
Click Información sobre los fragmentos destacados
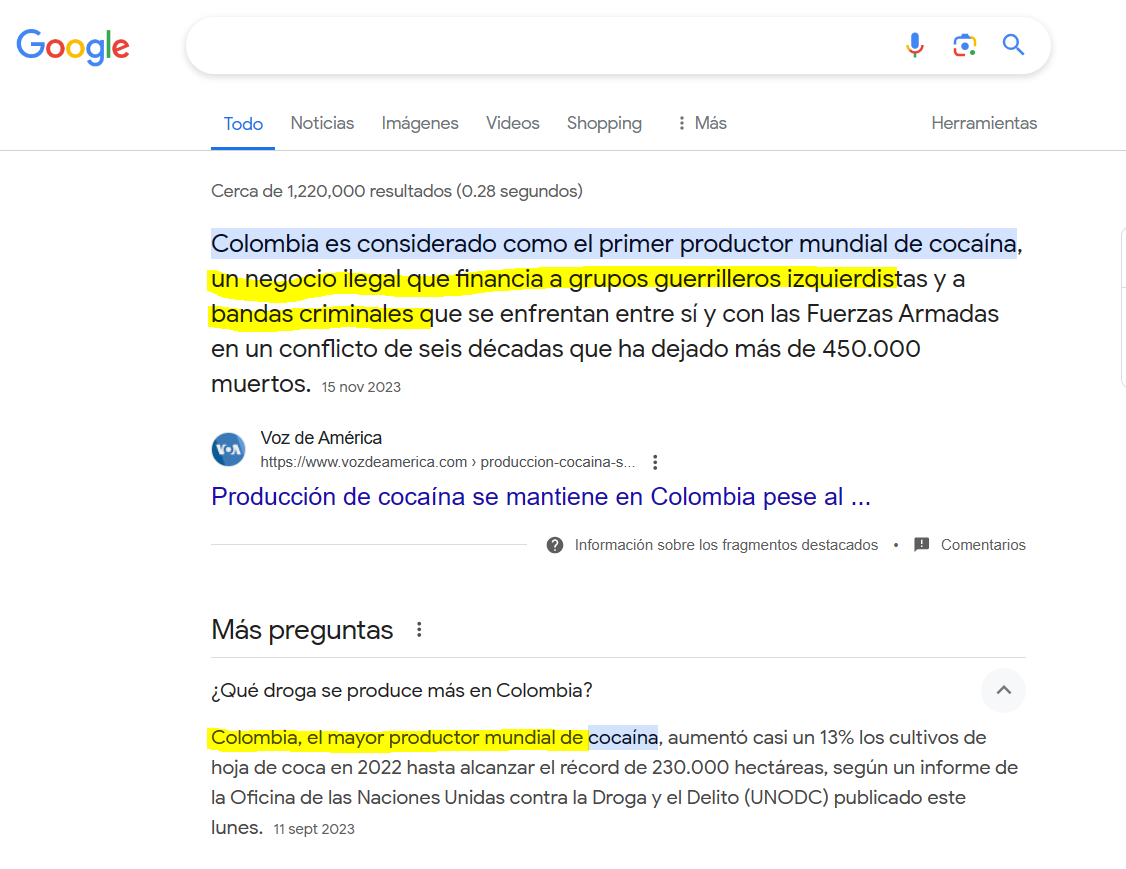pos(726,545)
